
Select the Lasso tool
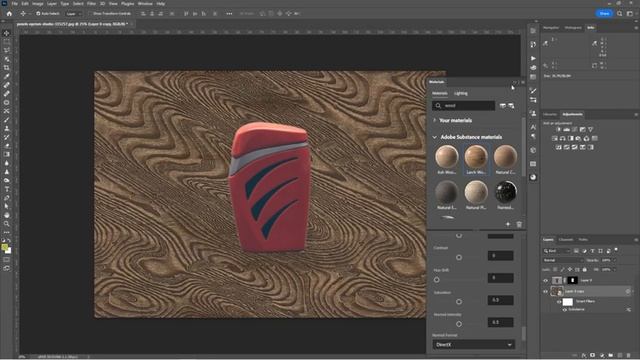(x=7, y=50)
